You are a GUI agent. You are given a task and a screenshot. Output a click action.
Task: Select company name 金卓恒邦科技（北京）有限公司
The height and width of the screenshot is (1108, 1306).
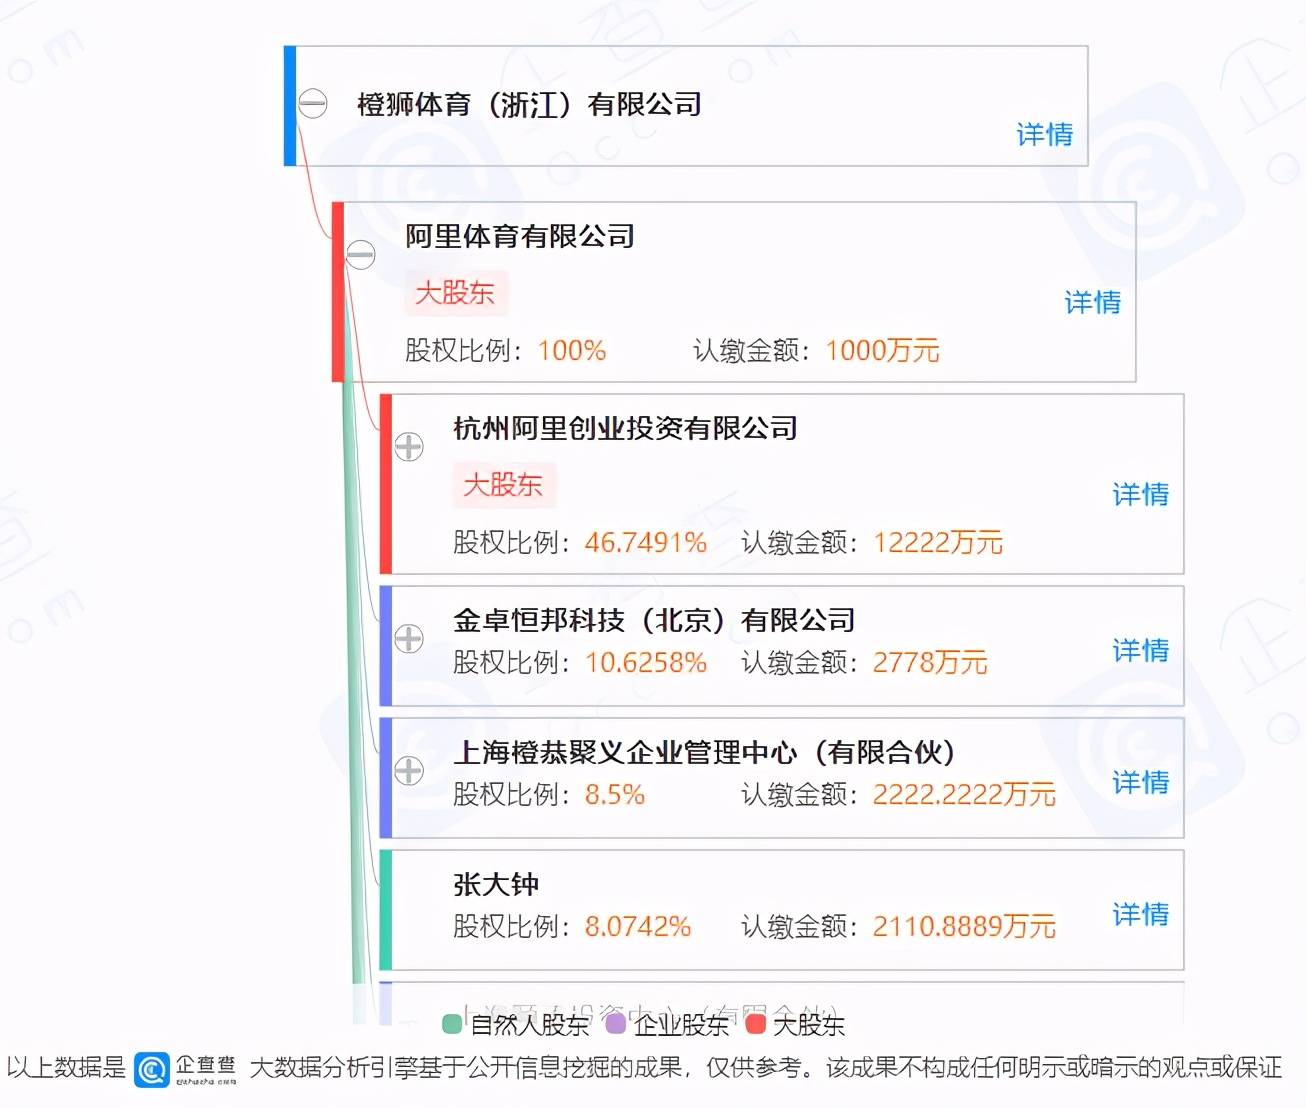pyautogui.click(x=654, y=620)
